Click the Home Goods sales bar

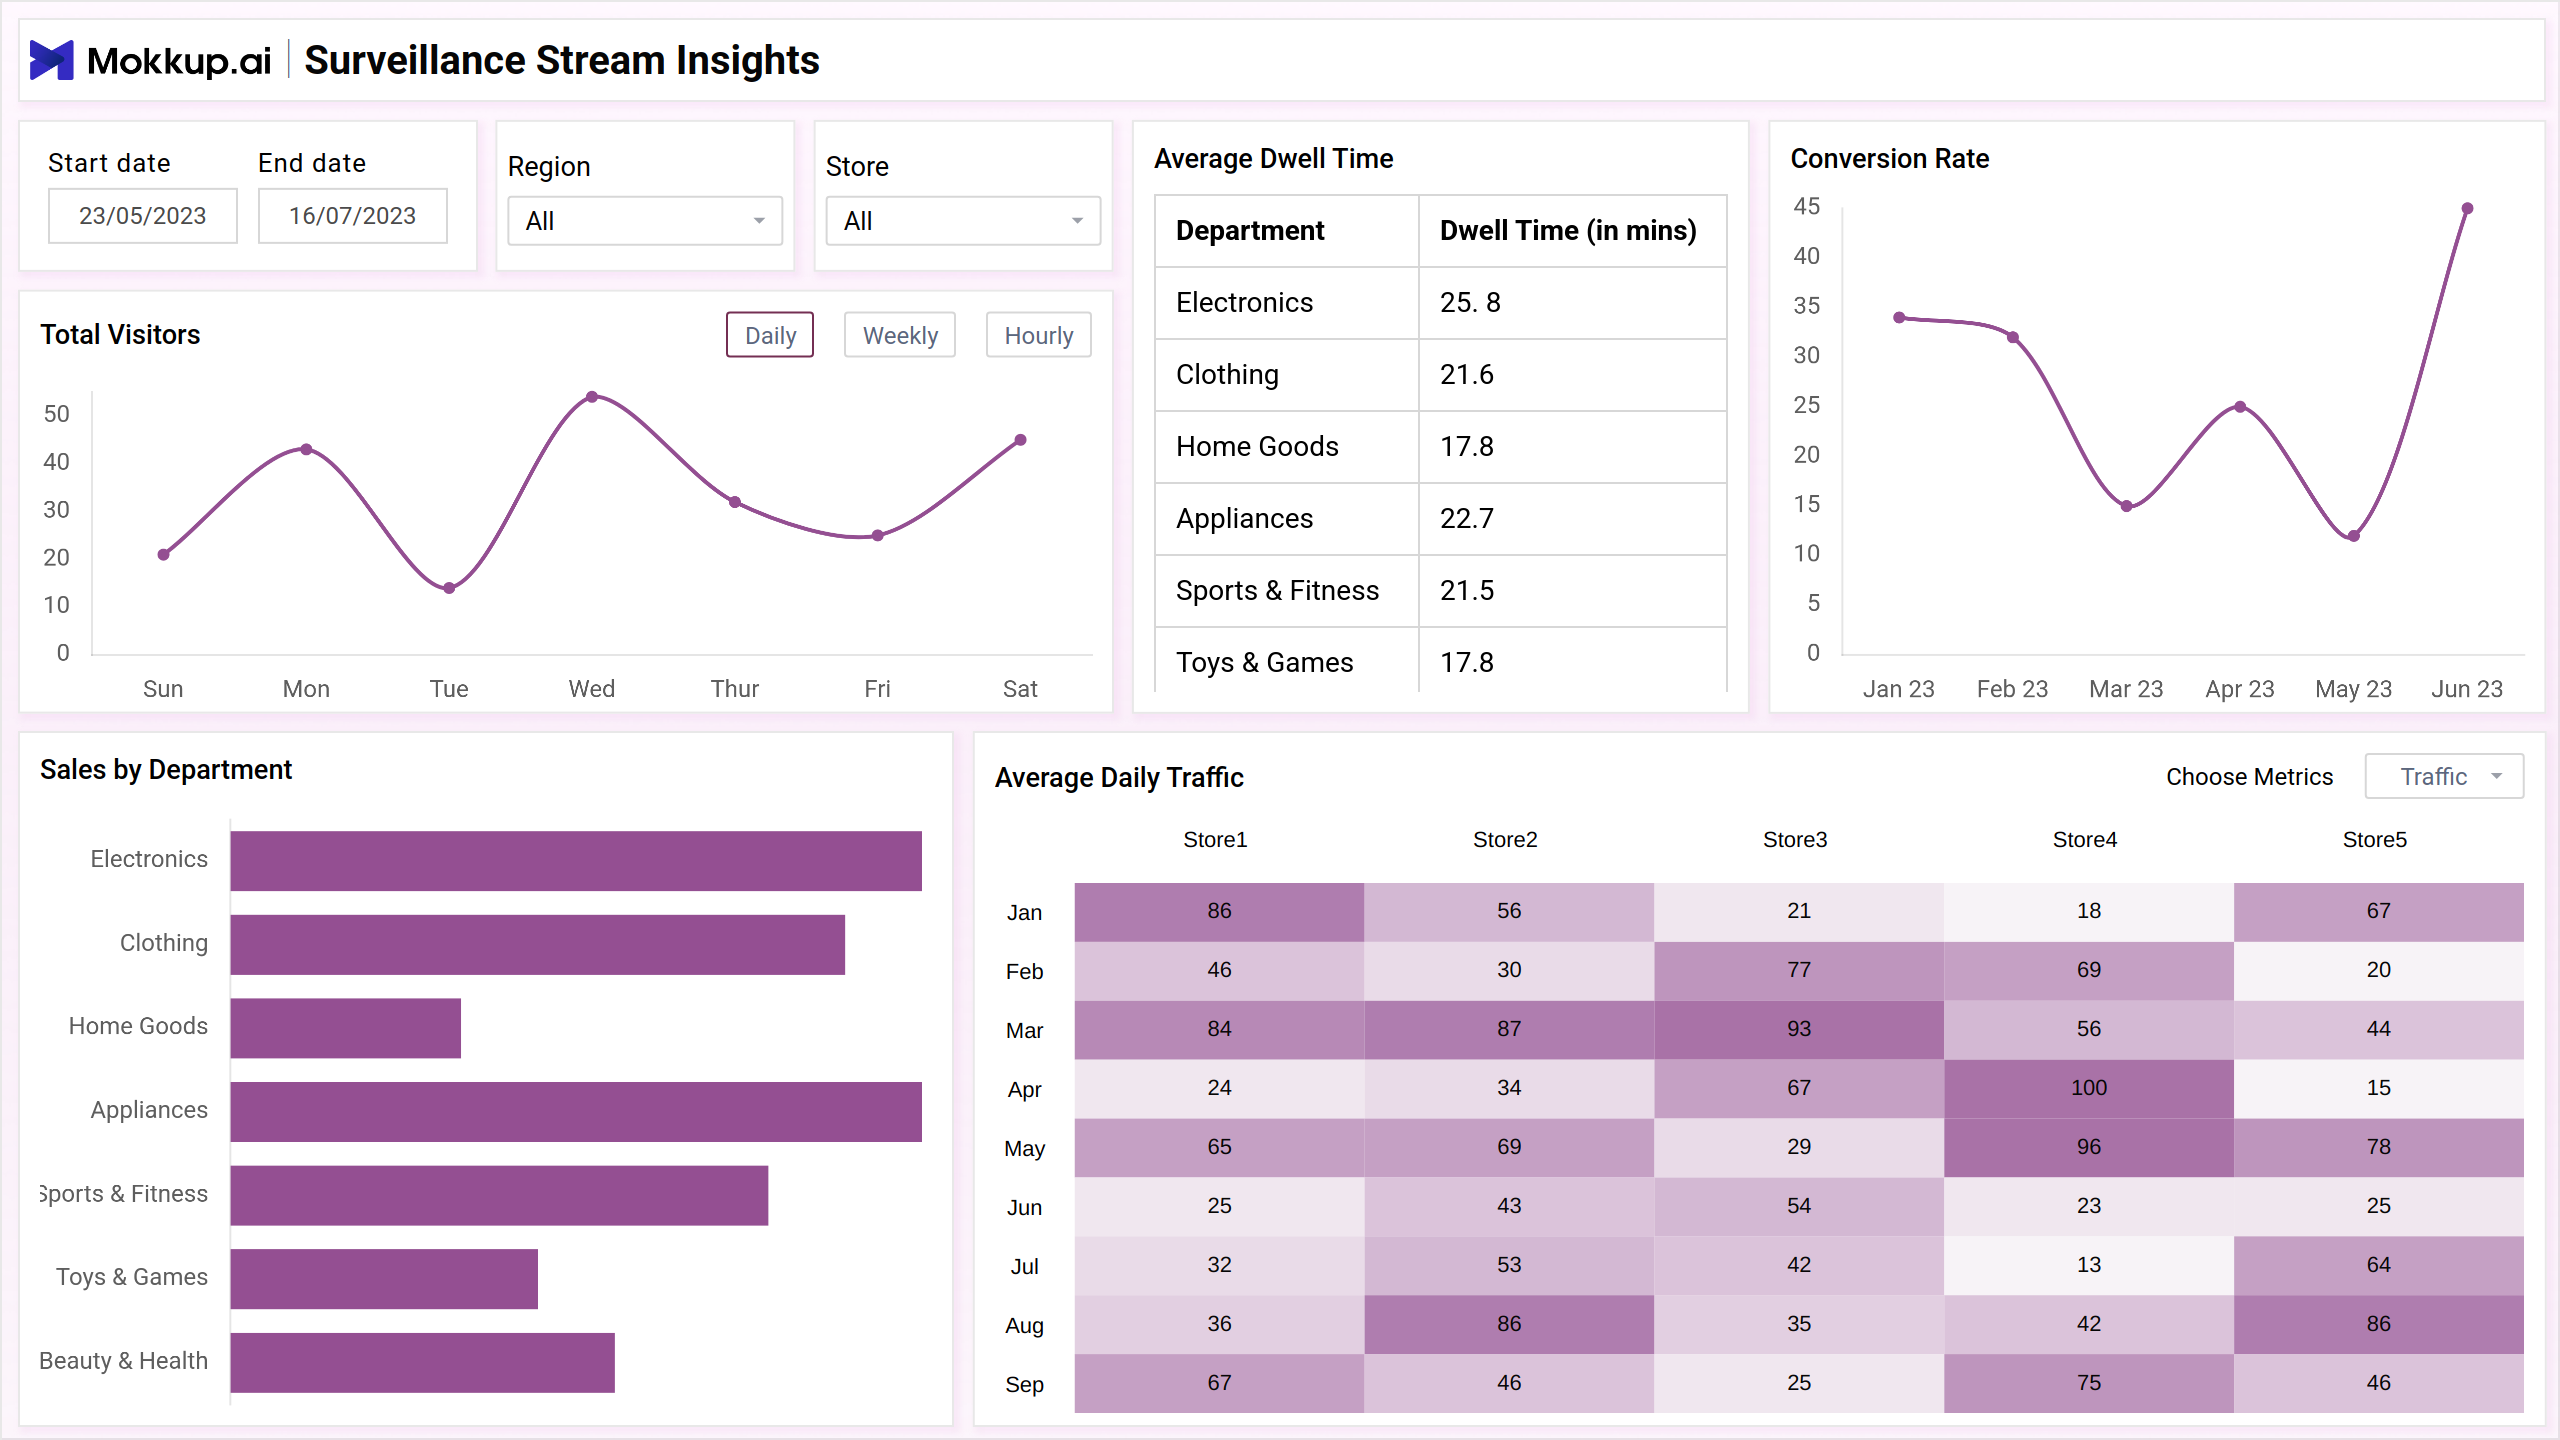[x=346, y=1028]
